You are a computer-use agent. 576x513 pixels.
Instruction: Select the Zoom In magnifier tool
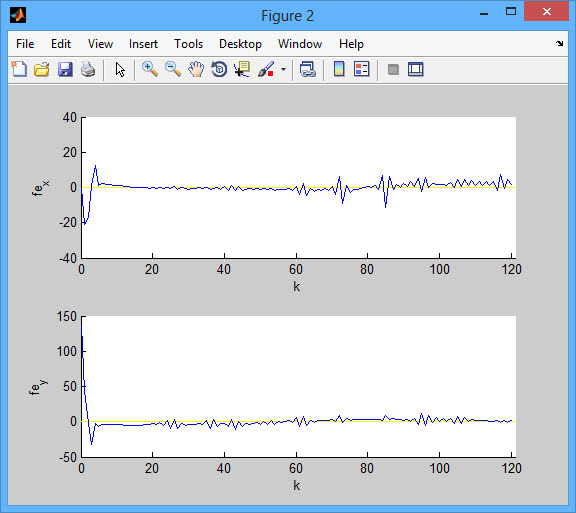(150, 69)
